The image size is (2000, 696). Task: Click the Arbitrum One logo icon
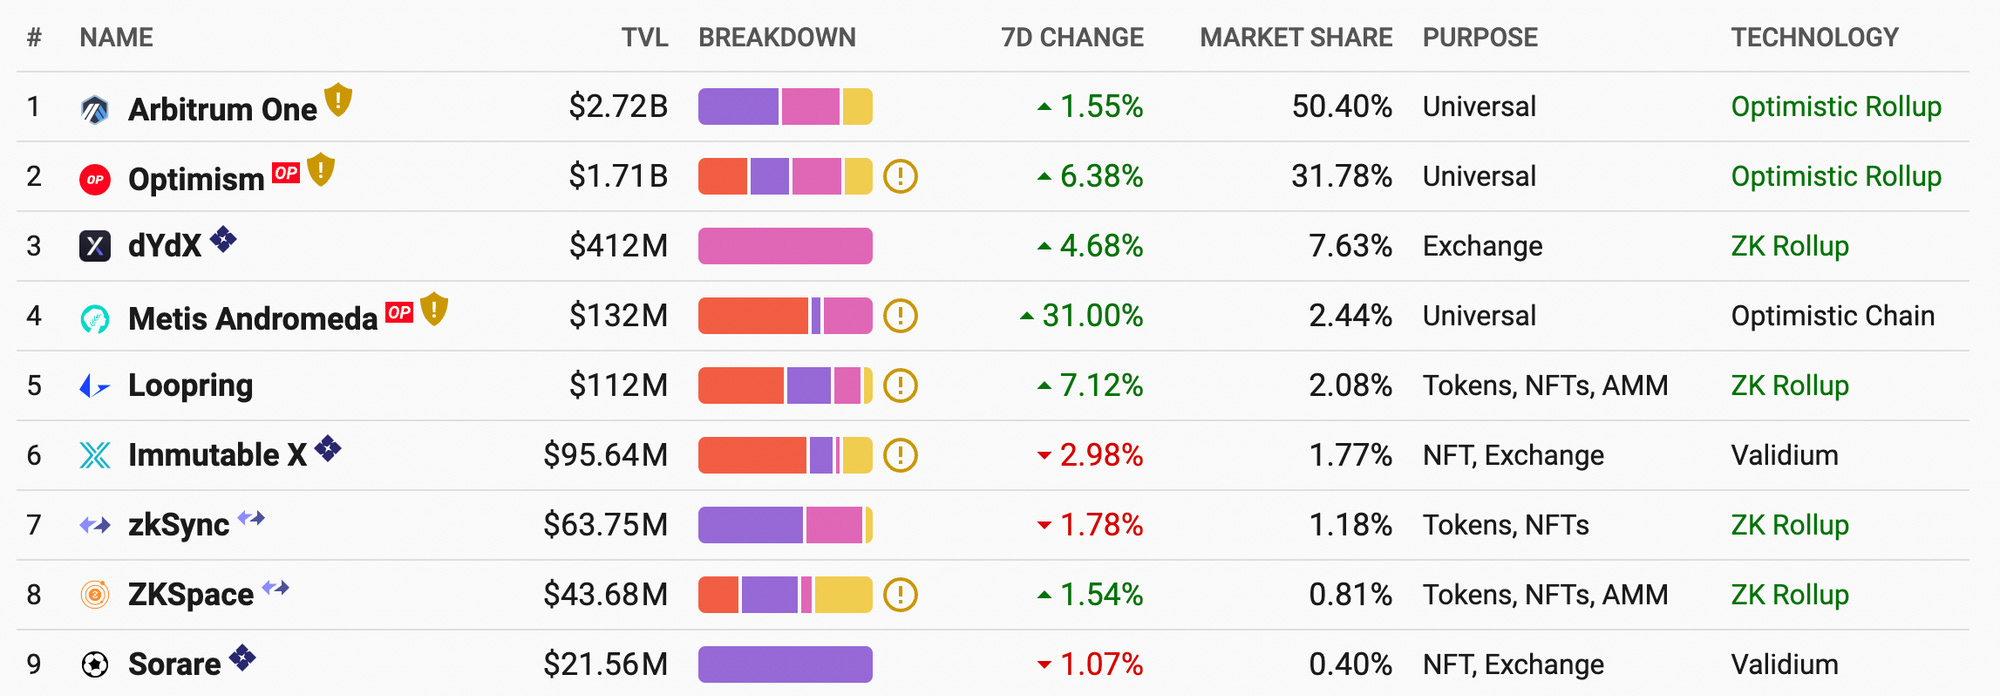pos(95,109)
